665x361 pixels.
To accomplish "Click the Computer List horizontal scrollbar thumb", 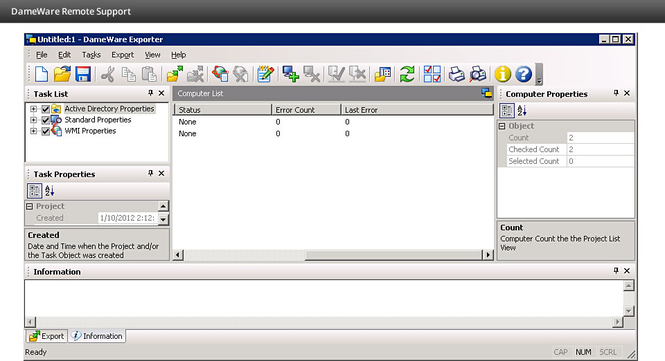I will (393, 255).
